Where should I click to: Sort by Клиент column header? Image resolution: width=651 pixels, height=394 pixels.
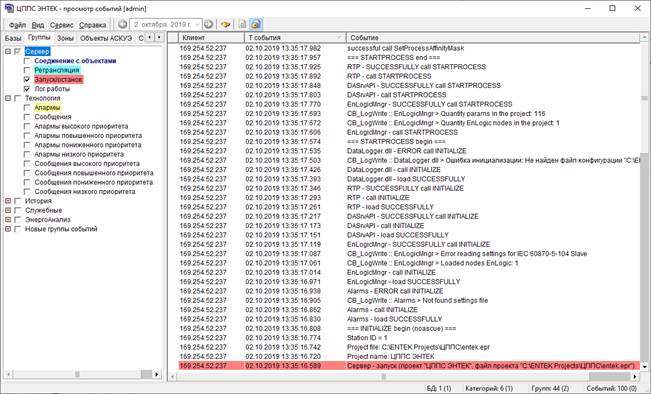[x=211, y=37]
